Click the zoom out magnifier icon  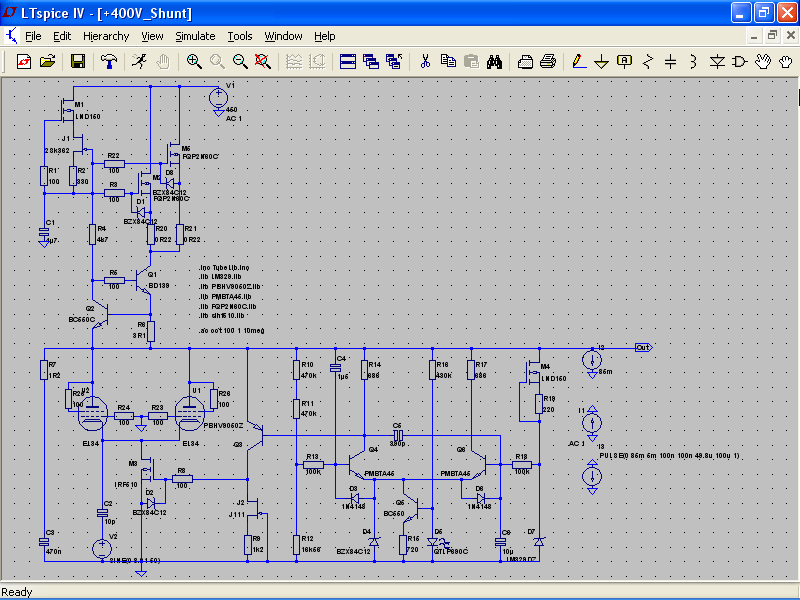(240, 62)
